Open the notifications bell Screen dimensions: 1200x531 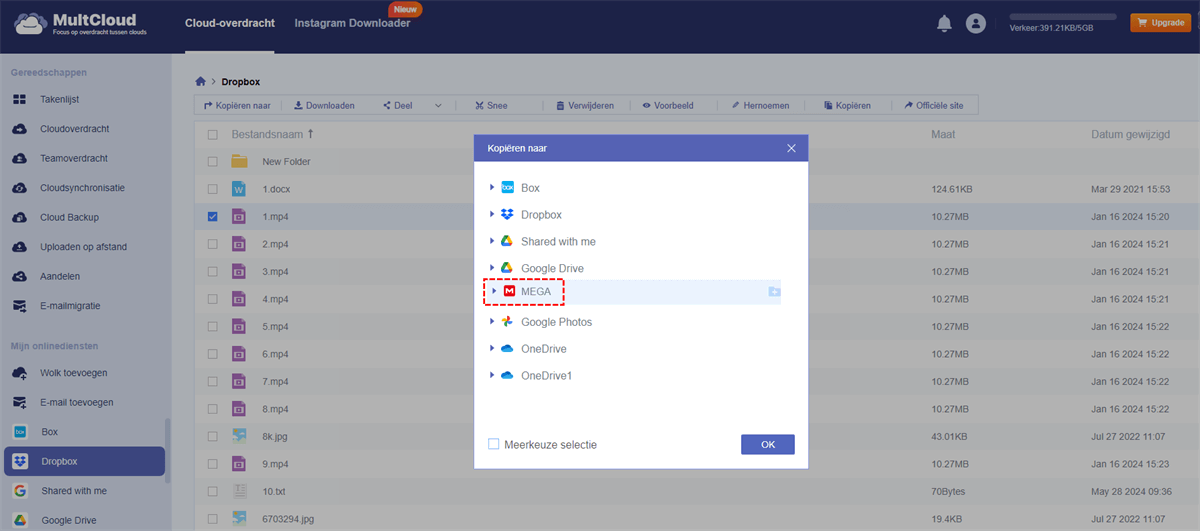pos(944,24)
